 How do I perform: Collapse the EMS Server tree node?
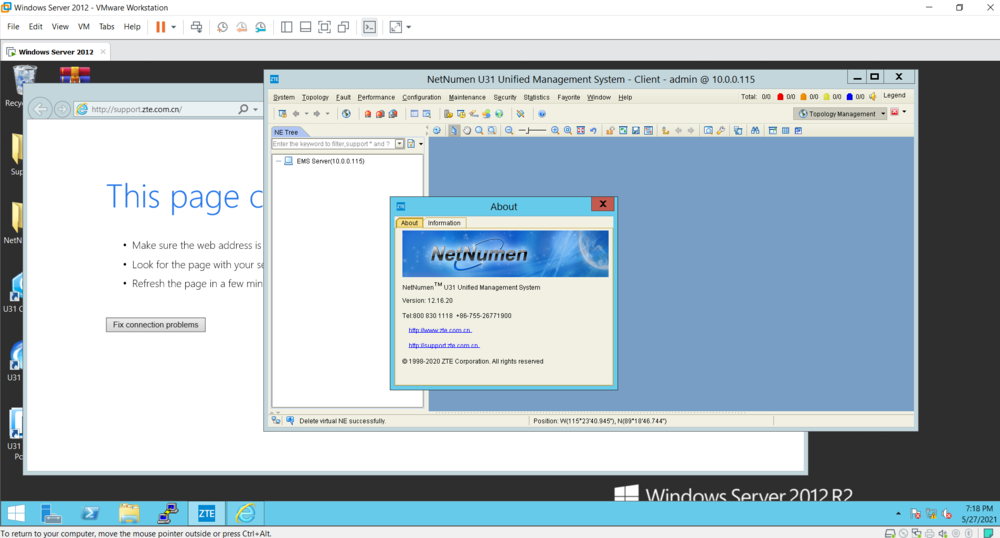tap(277, 161)
